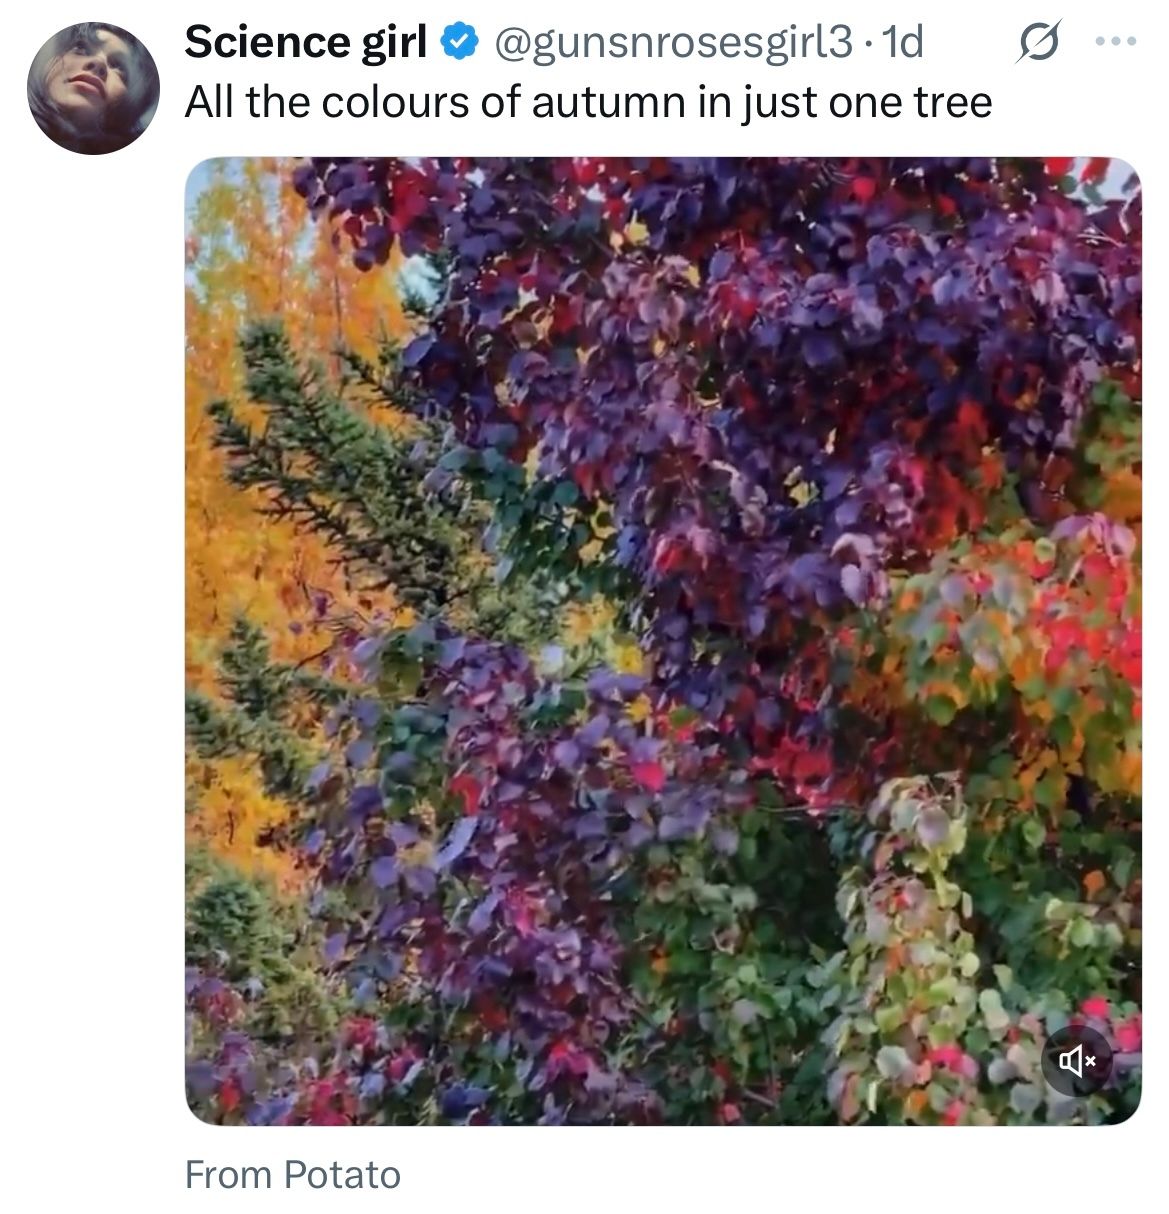This screenshot has width=1169, height=1214.
Task: Click the word "Potato" under the video
Action: pyautogui.click(x=341, y=1175)
